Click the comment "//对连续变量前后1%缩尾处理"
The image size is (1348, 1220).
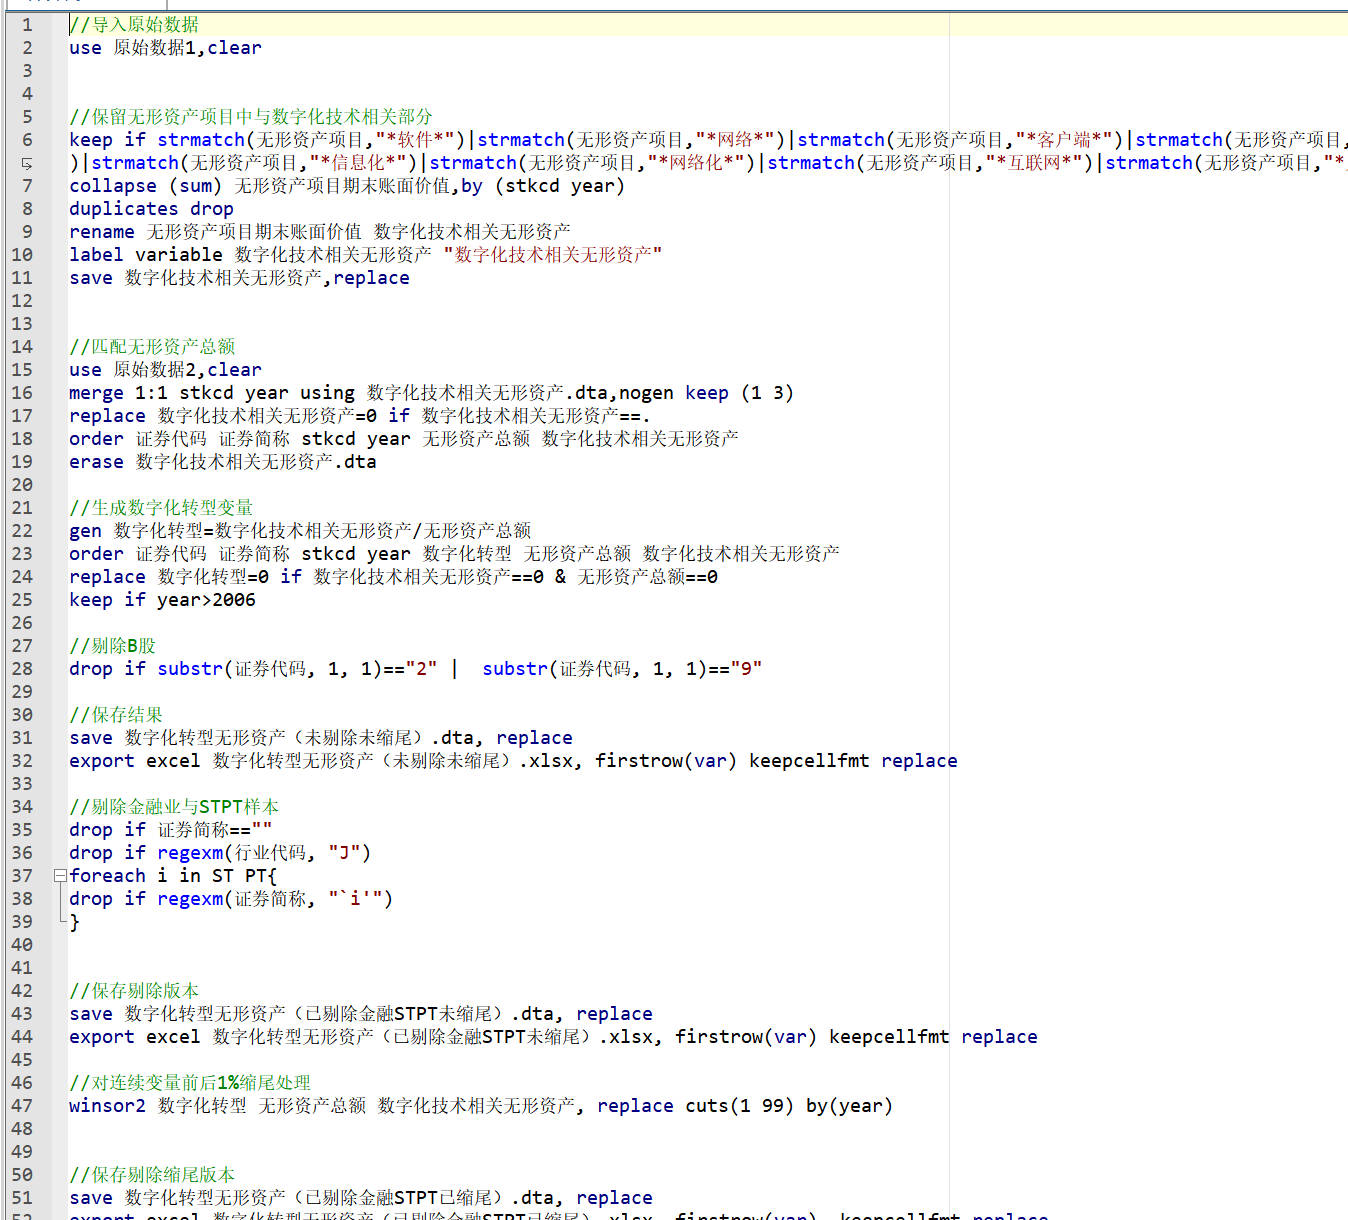[190, 1082]
